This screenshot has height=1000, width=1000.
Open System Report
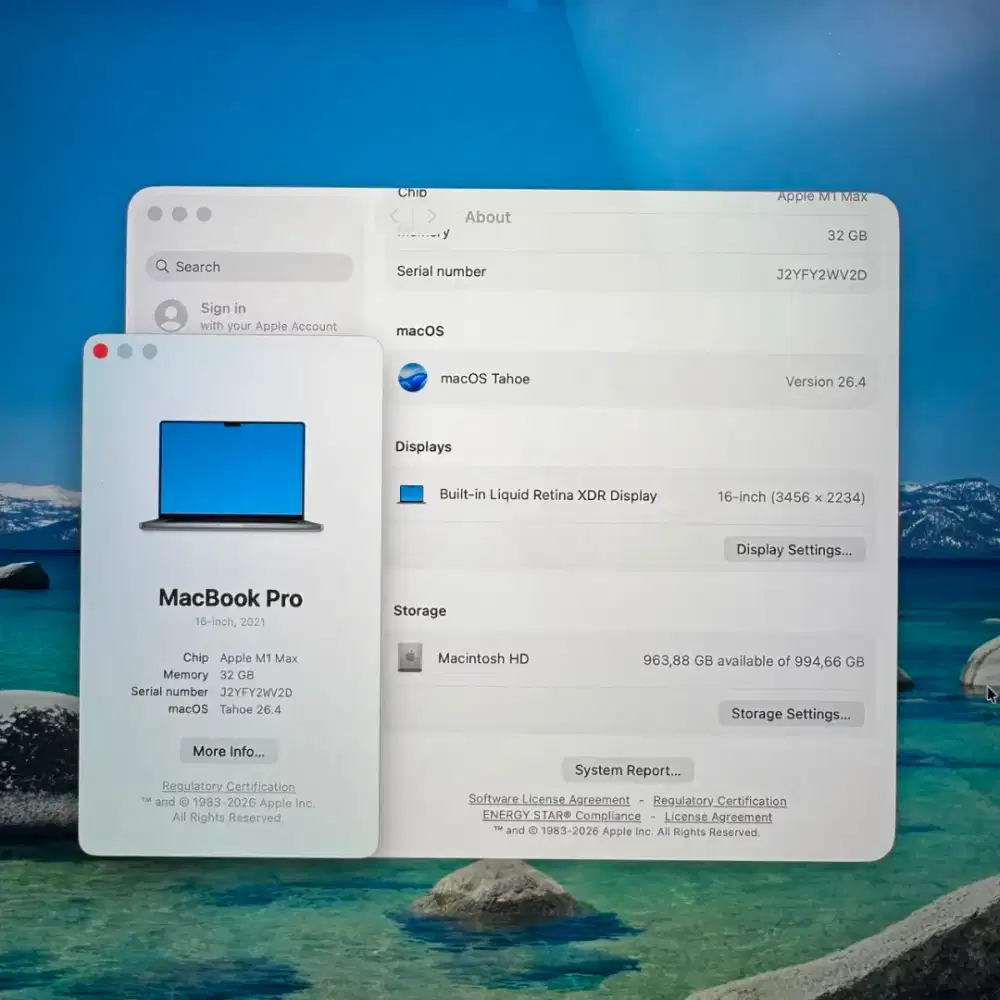tap(628, 770)
